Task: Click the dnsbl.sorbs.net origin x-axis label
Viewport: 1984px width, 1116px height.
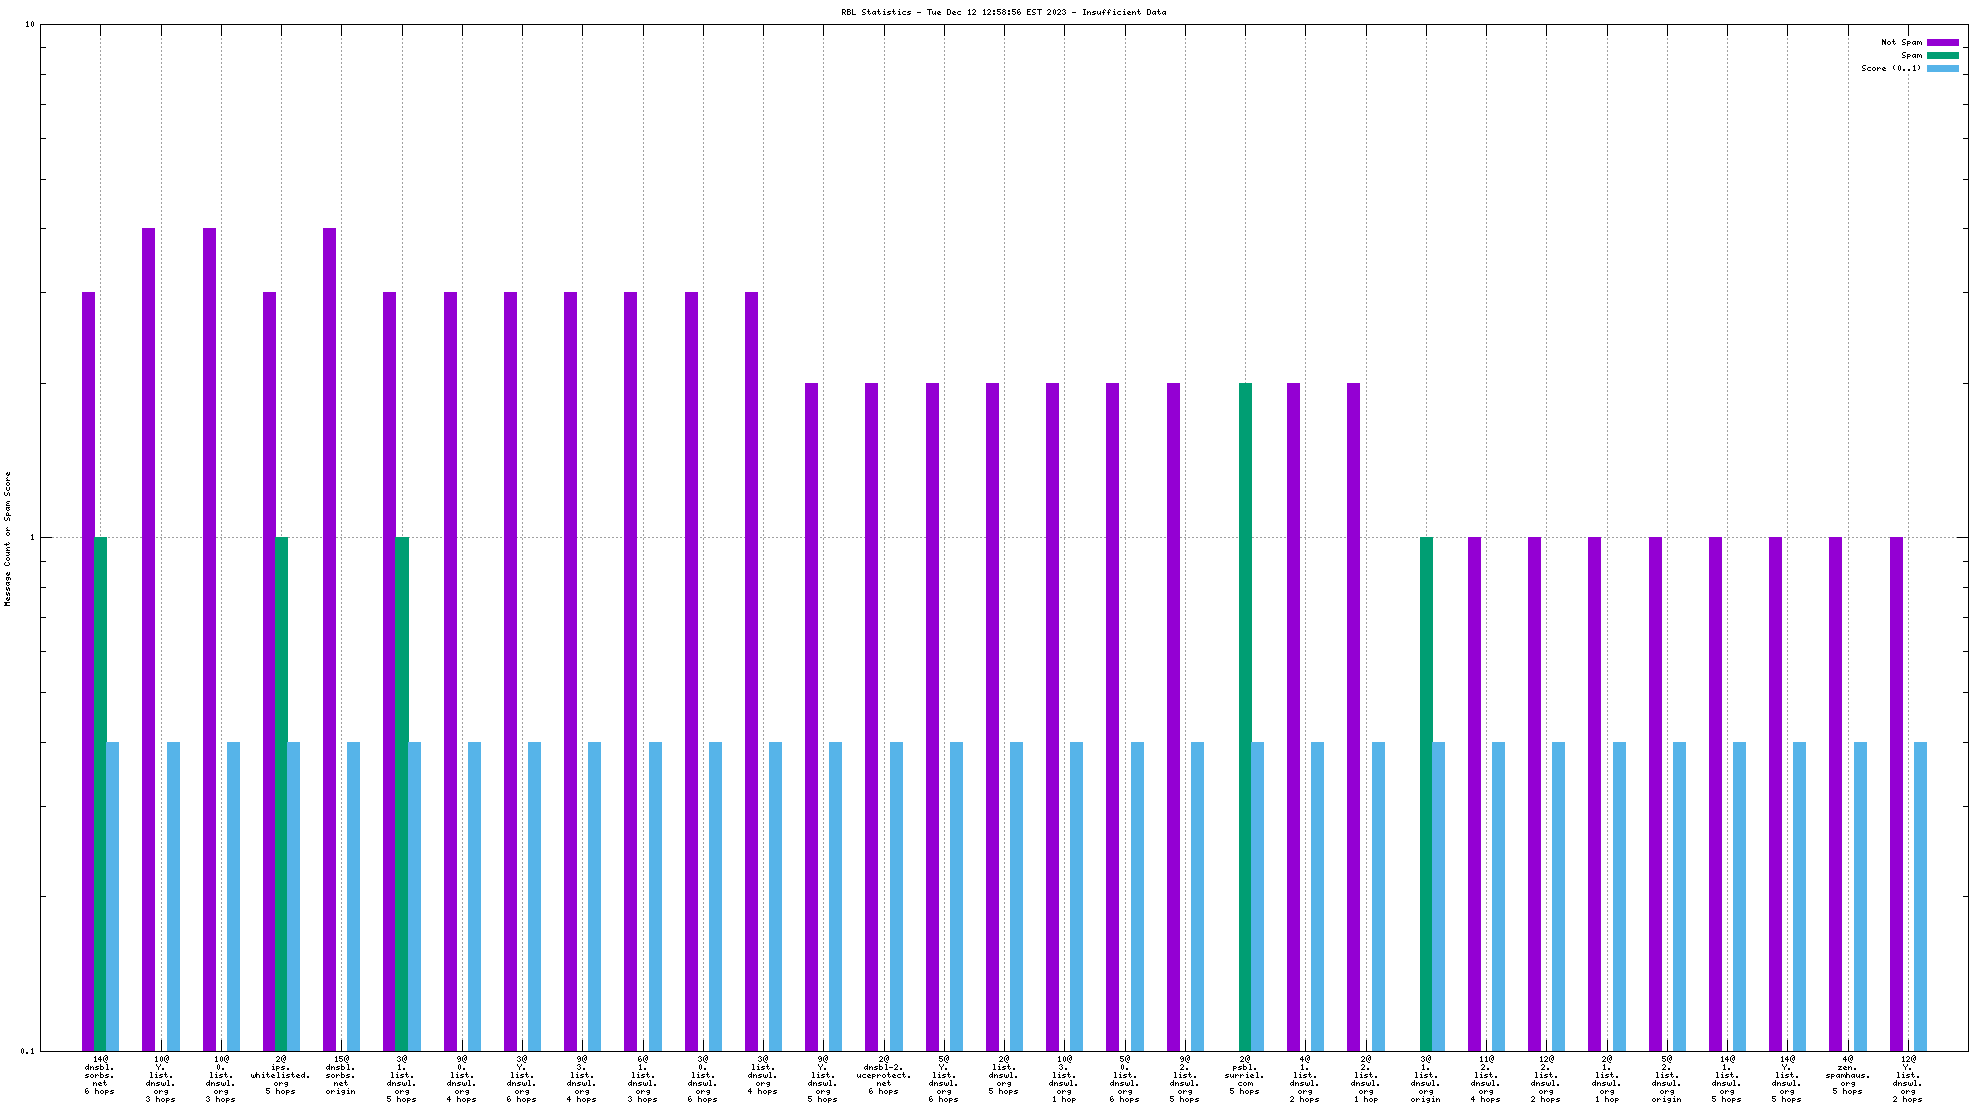Action: [341, 1075]
